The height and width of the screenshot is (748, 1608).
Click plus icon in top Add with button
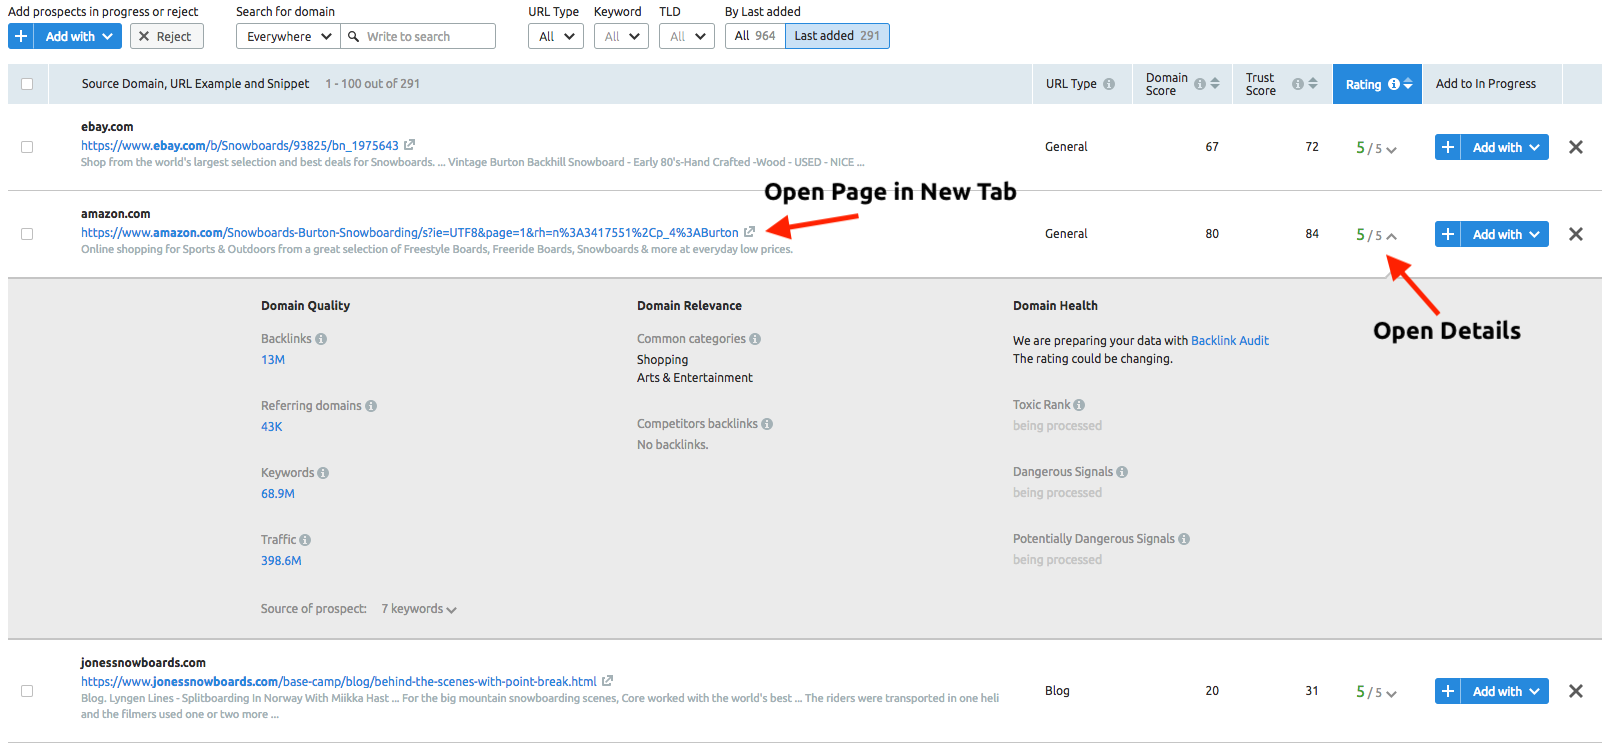coord(21,36)
